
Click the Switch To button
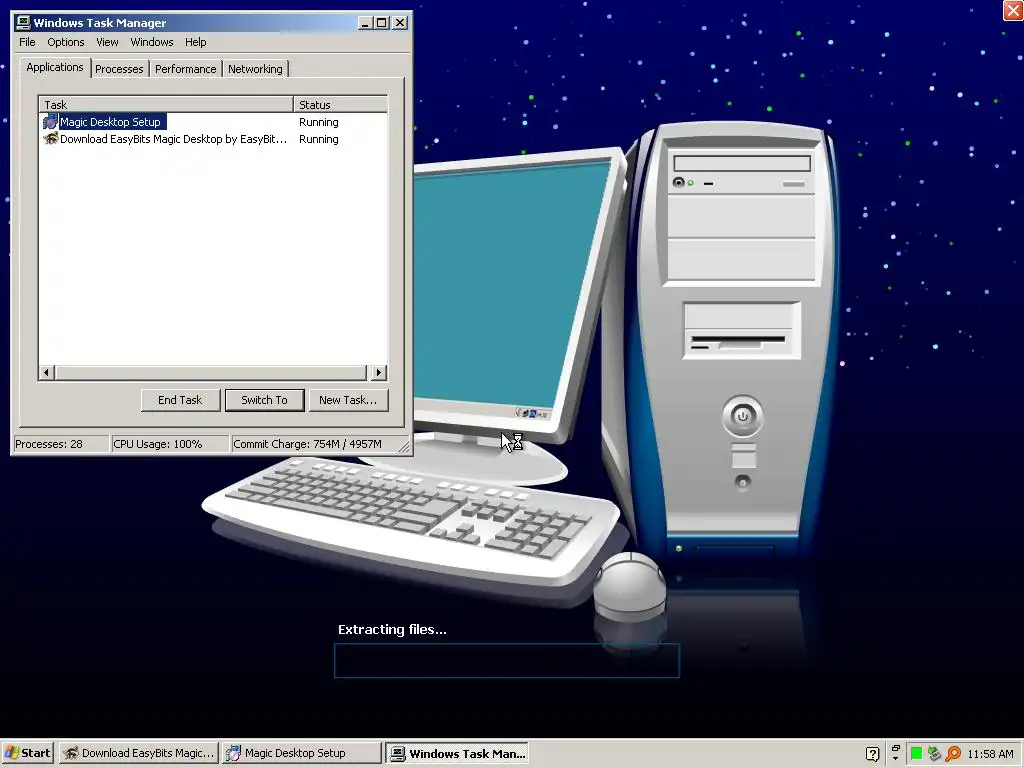point(264,400)
